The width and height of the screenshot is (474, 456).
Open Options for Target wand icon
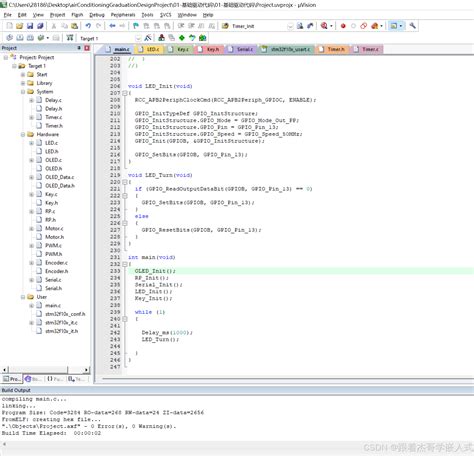148,38
